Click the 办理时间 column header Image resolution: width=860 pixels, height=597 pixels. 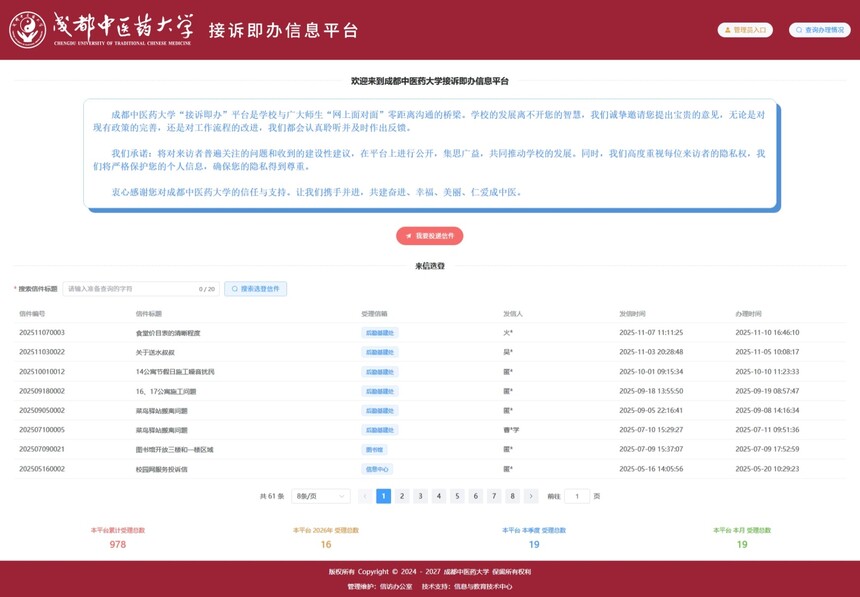(x=749, y=313)
